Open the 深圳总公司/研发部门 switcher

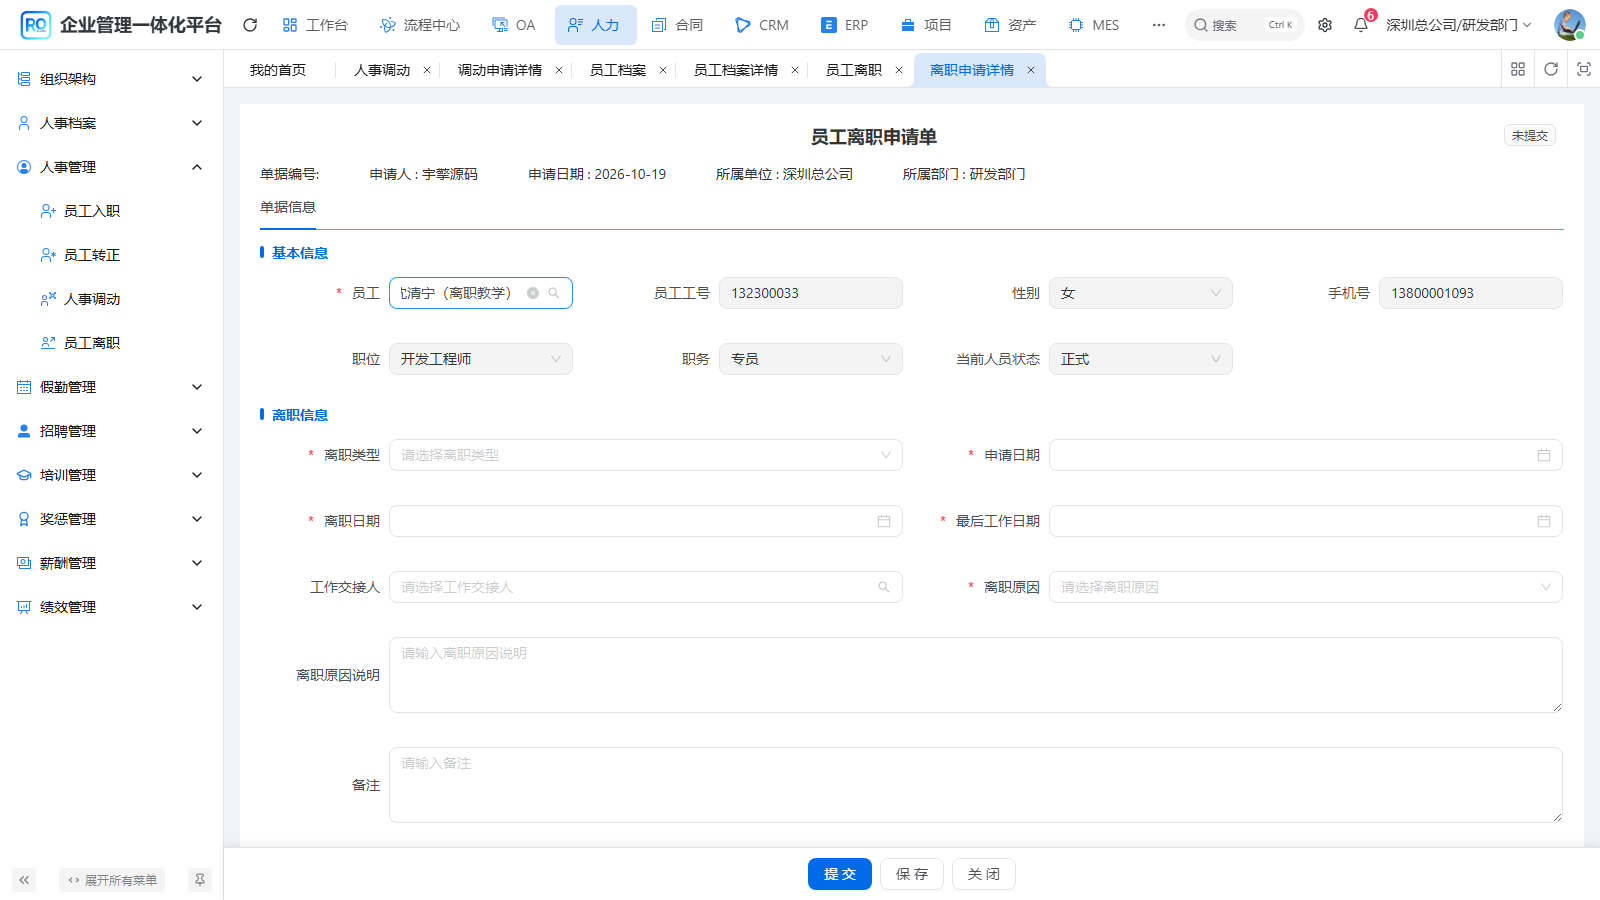[1458, 25]
